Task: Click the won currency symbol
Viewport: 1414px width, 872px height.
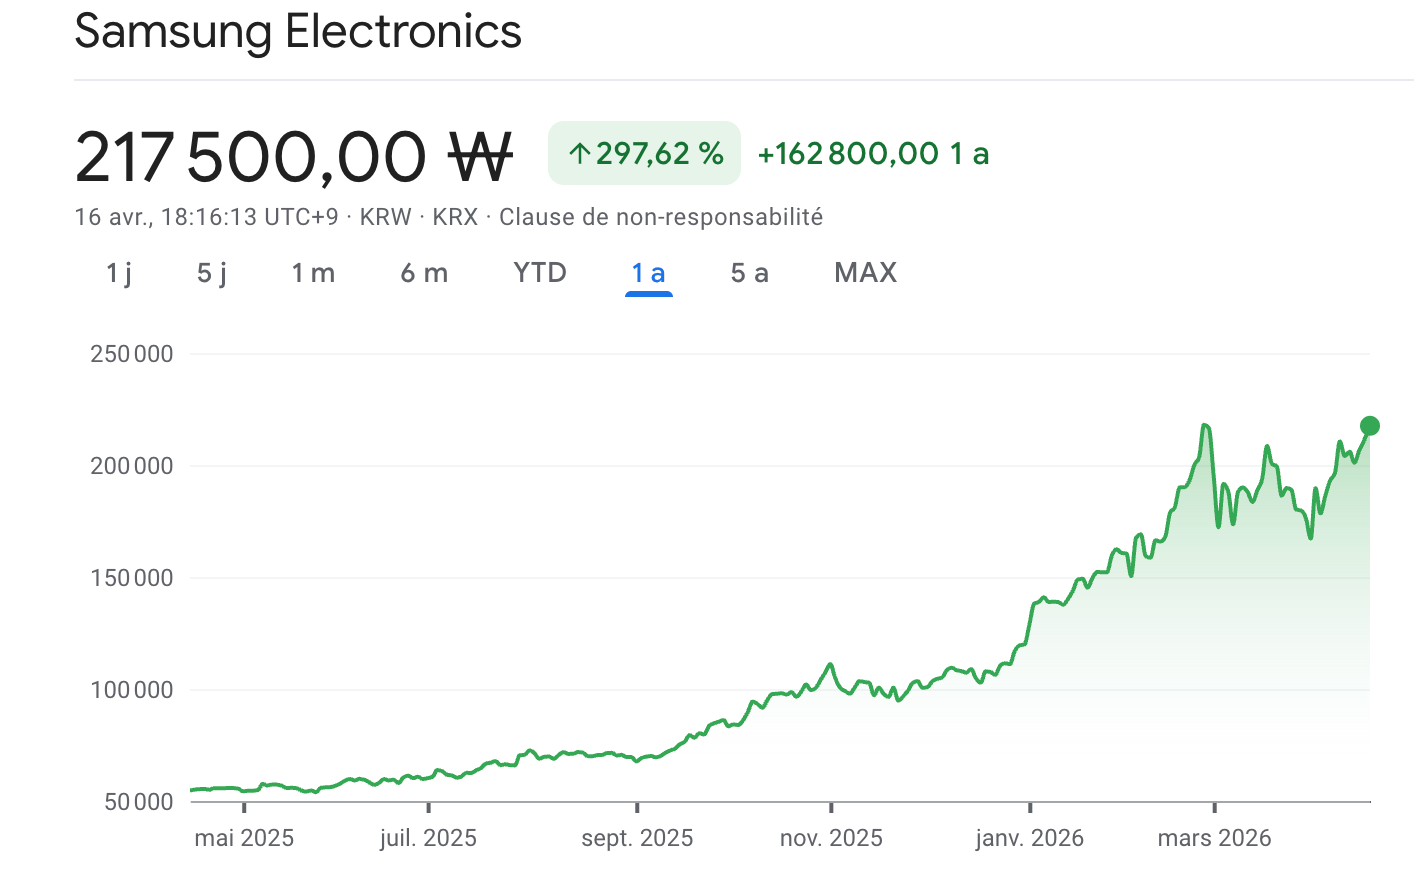Action: 480,157
